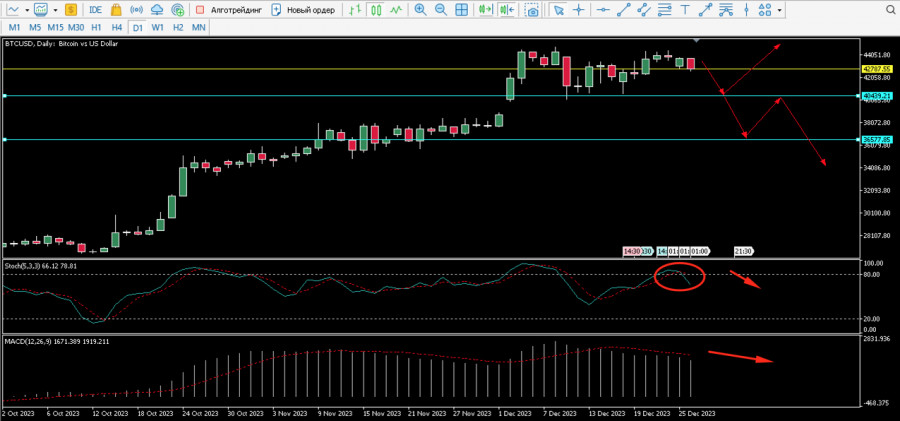Click the VPS cloud hosting icon
The image size is (900, 421).
click(158, 9)
